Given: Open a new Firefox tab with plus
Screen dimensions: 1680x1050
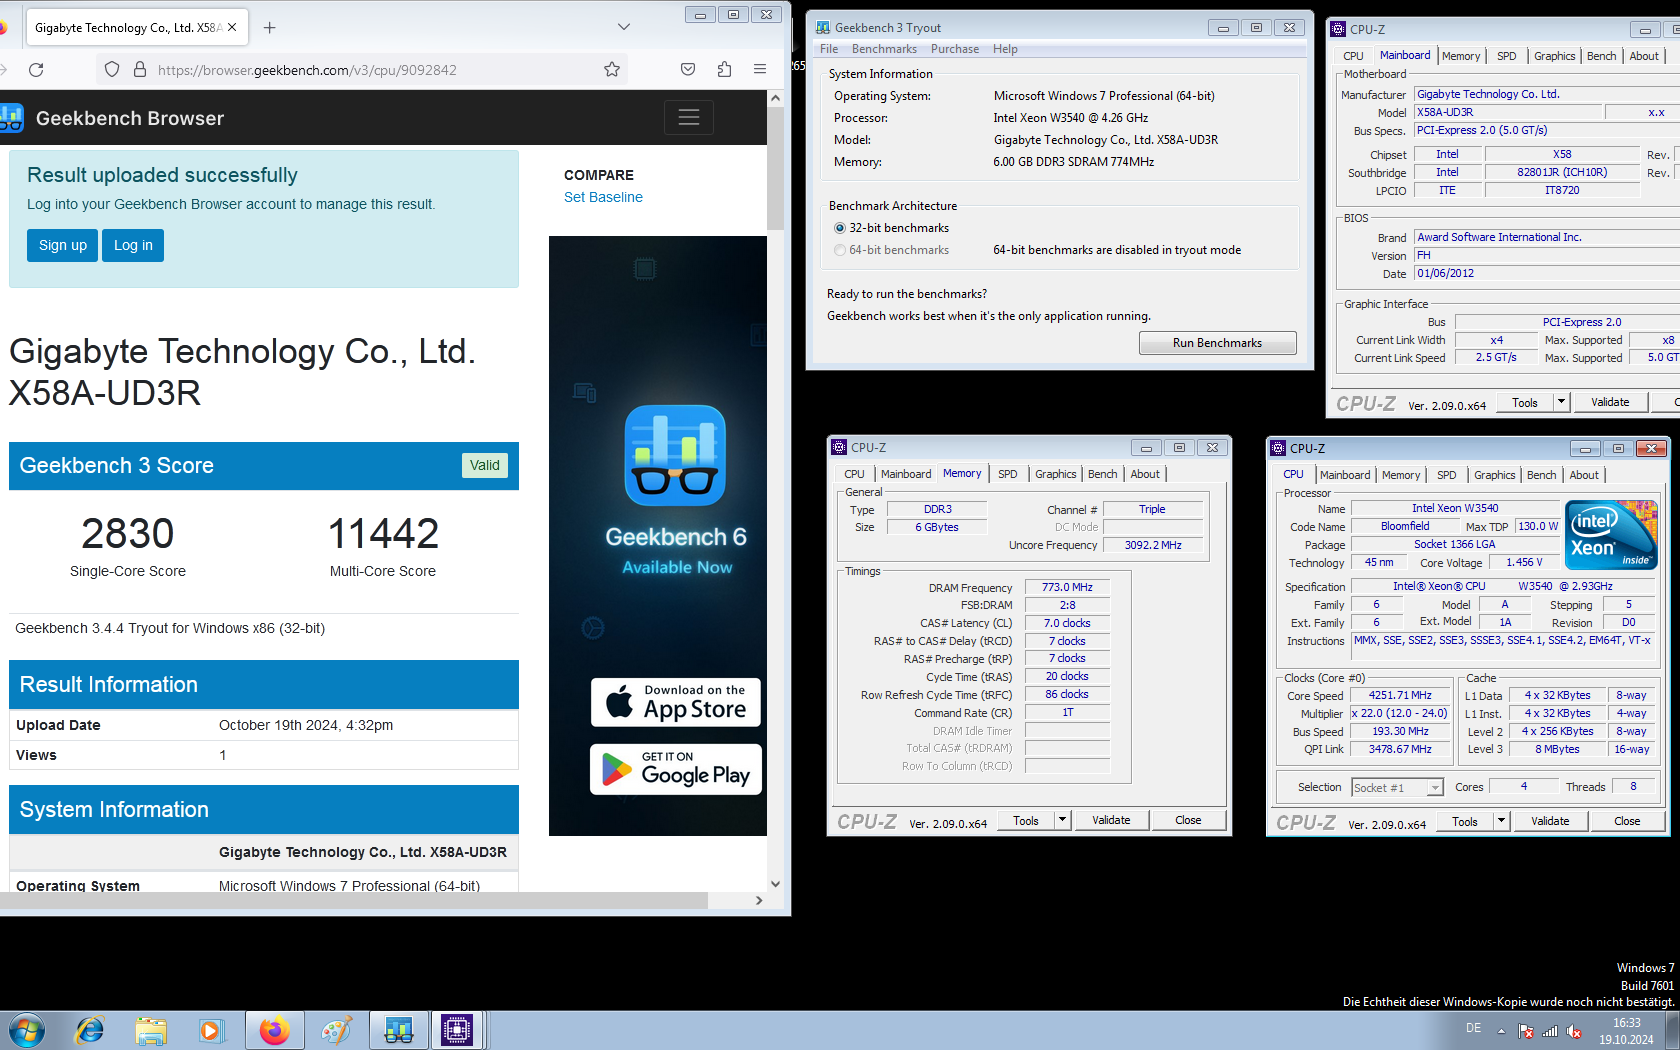Looking at the screenshot, I should (269, 27).
